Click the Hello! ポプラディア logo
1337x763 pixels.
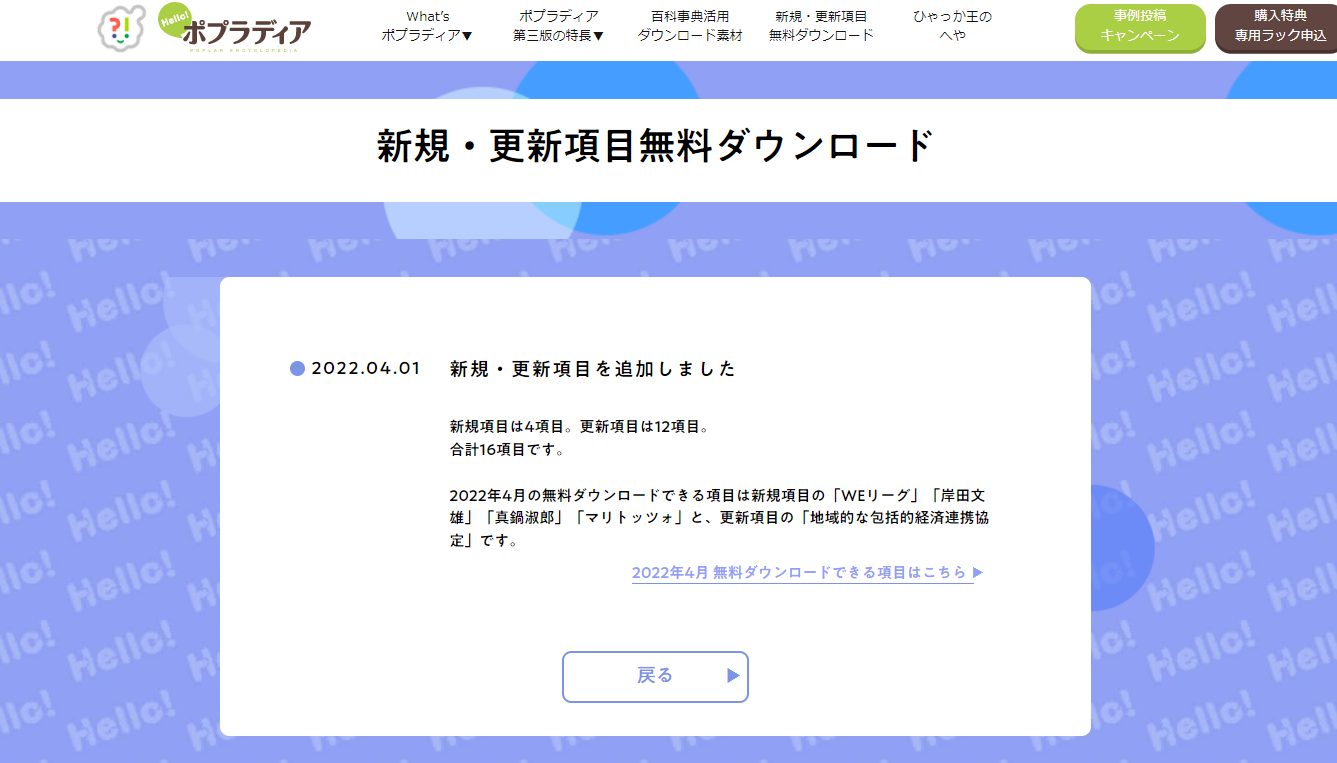(x=235, y=27)
